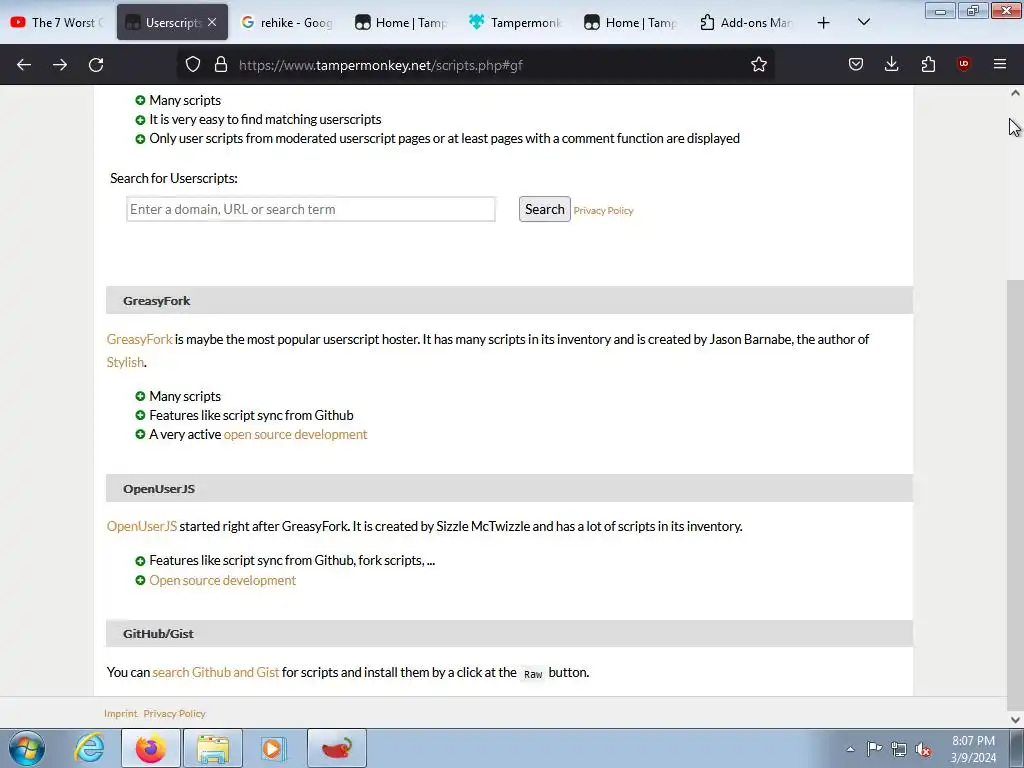View site security via the padlock icon

point(221,65)
